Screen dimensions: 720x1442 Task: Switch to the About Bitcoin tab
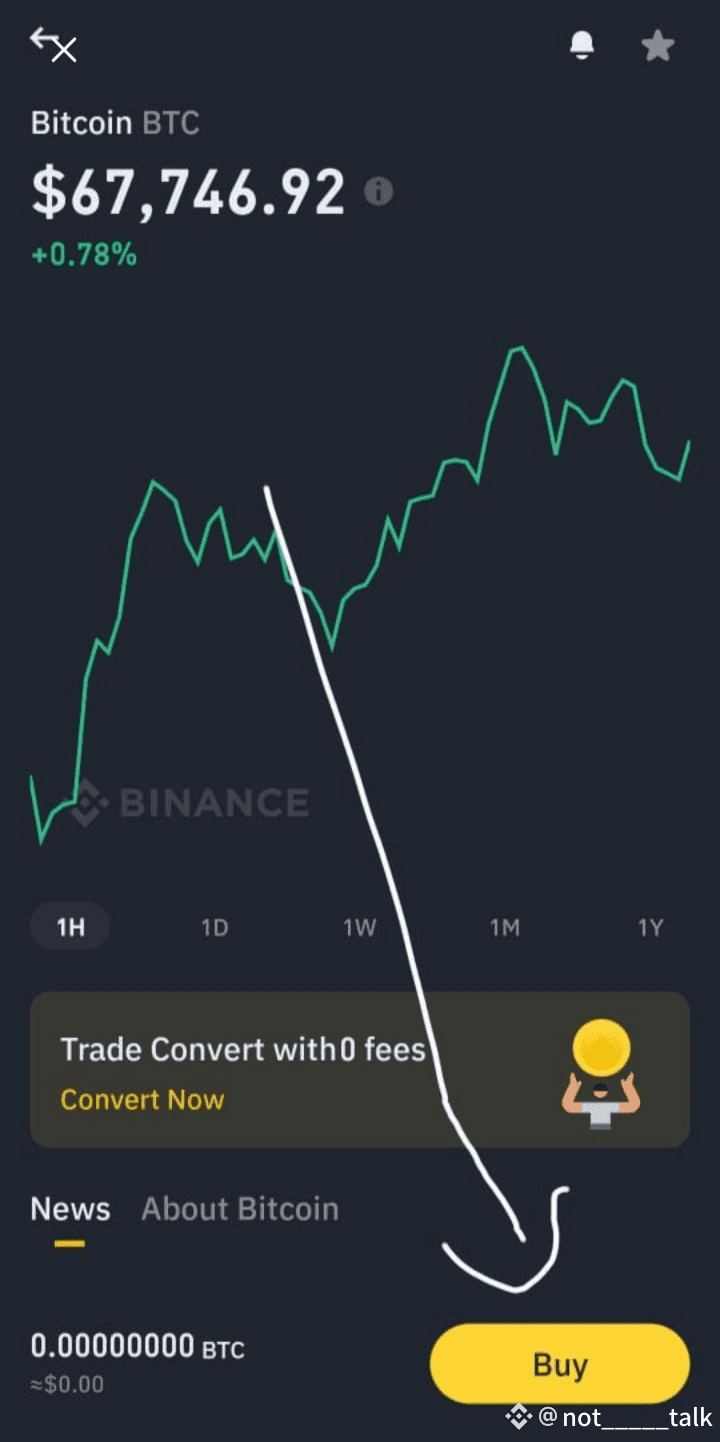(x=240, y=1209)
